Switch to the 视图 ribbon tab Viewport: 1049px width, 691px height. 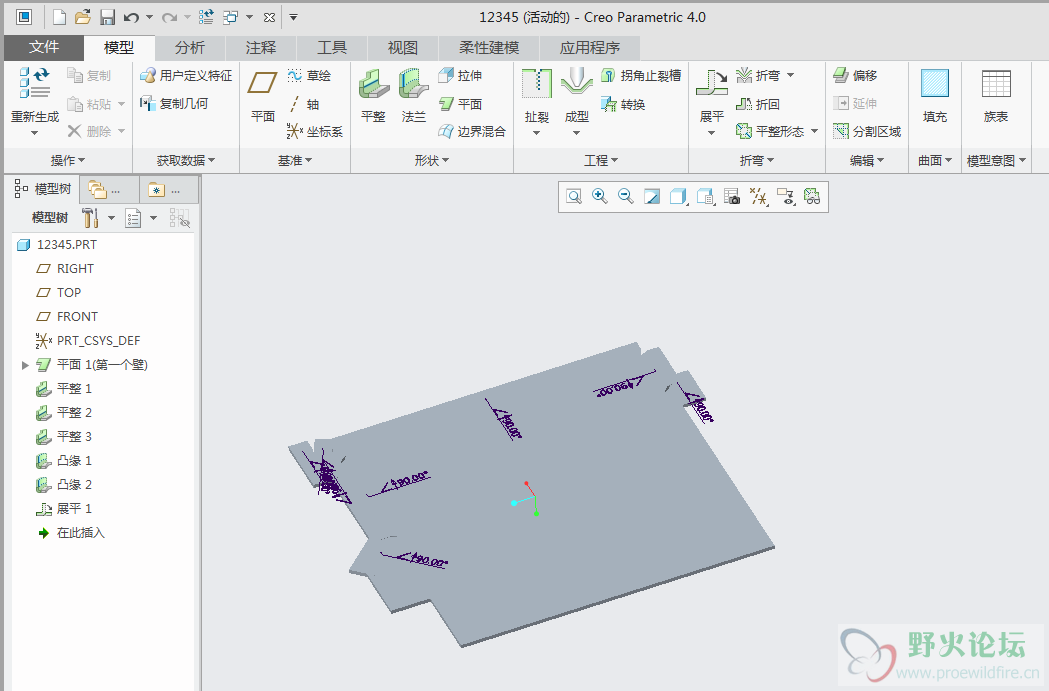403,47
